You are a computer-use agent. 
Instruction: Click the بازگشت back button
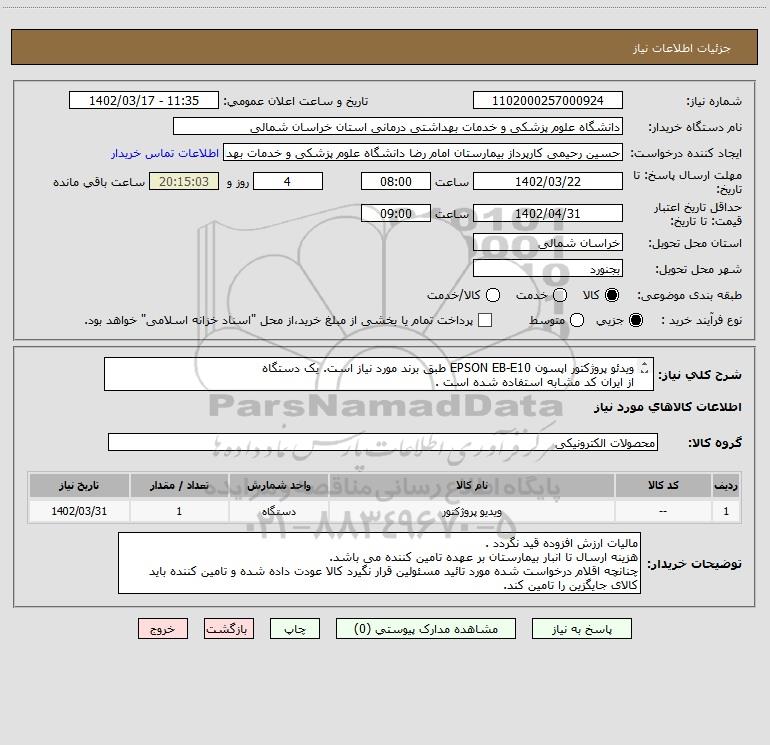[x=229, y=629]
